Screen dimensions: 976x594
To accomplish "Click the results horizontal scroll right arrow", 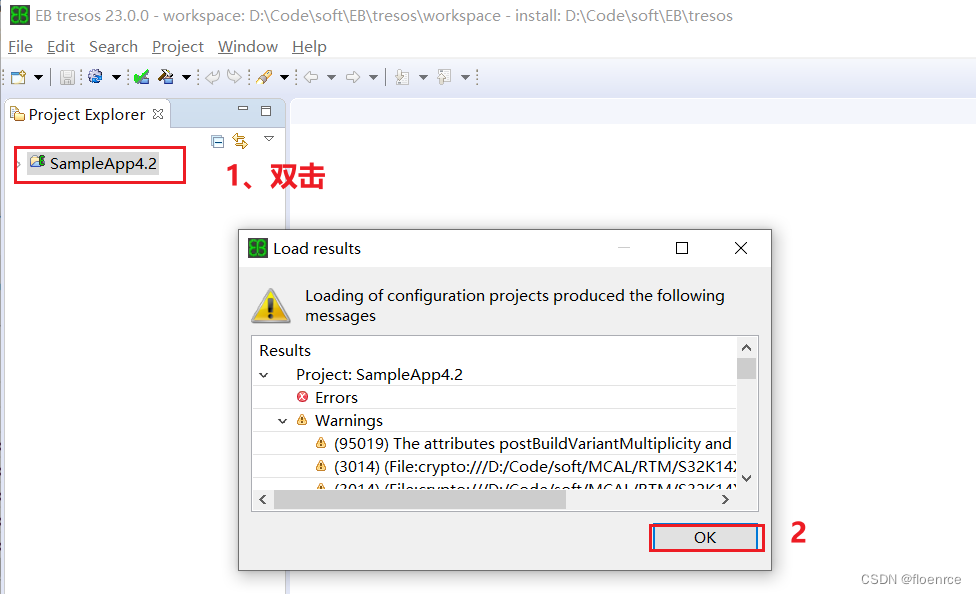I will pyautogui.click(x=725, y=499).
